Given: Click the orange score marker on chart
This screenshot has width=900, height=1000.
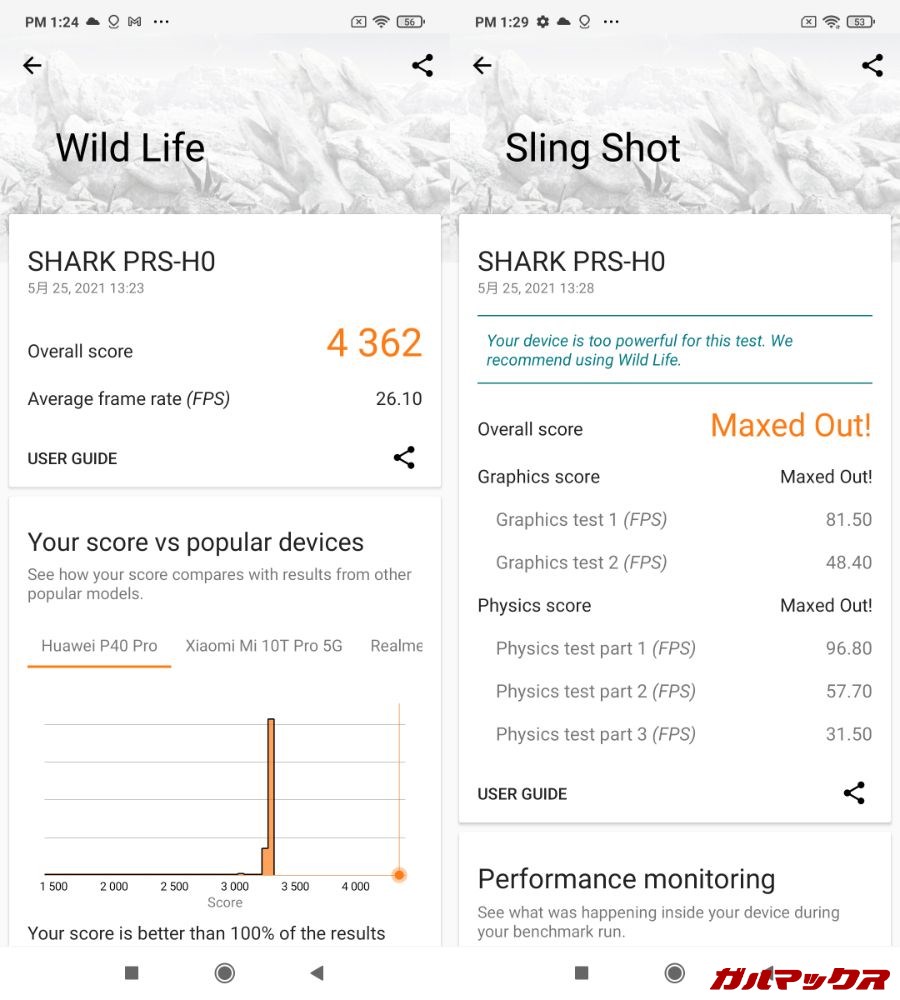Looking at the screenshot, I should [399, 875].
